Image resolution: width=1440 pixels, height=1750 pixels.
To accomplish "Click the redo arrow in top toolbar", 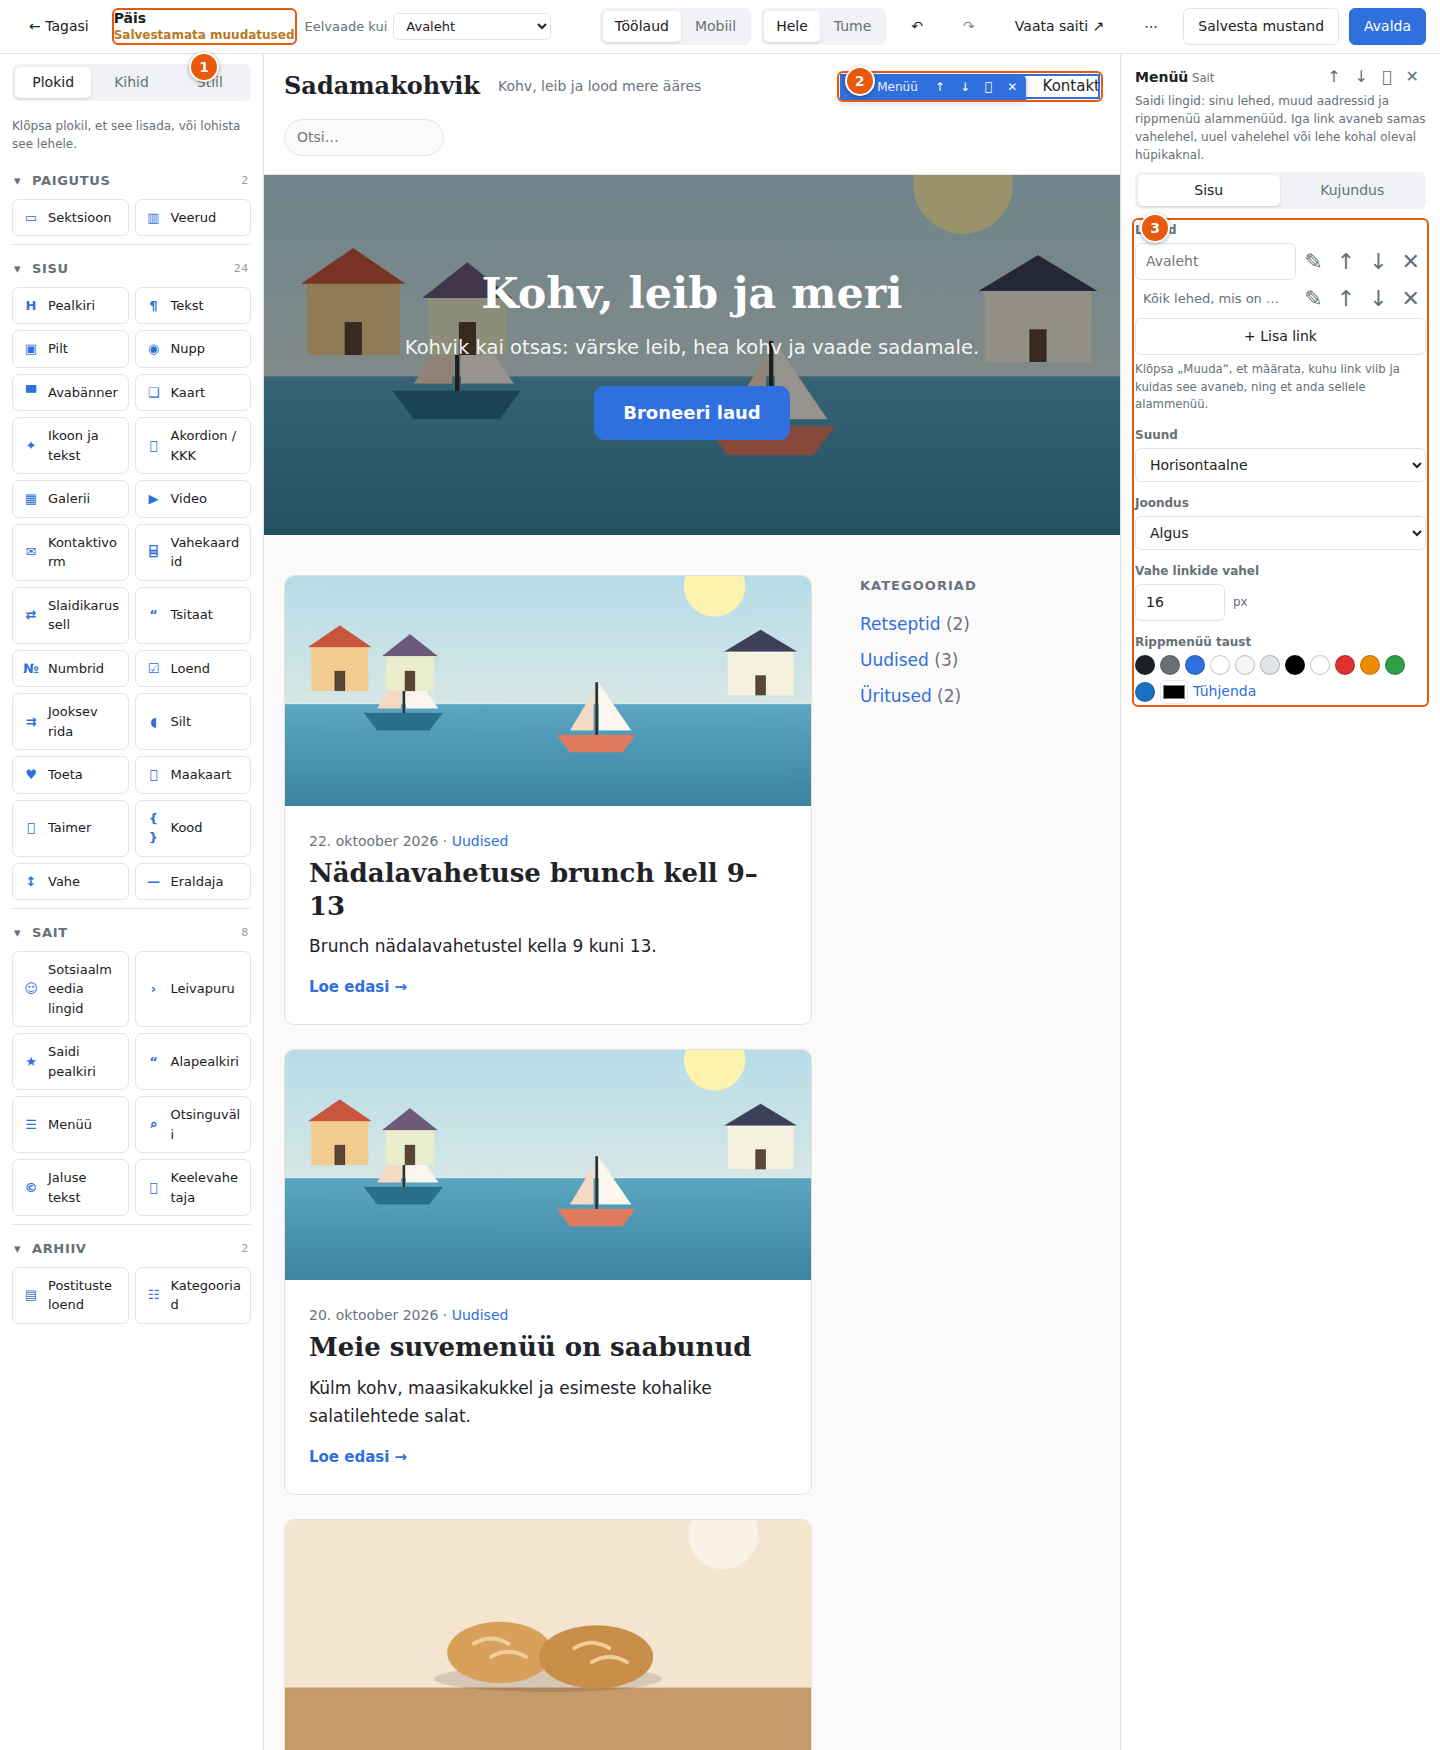I will pyautogui.click(x=968, y=26).
